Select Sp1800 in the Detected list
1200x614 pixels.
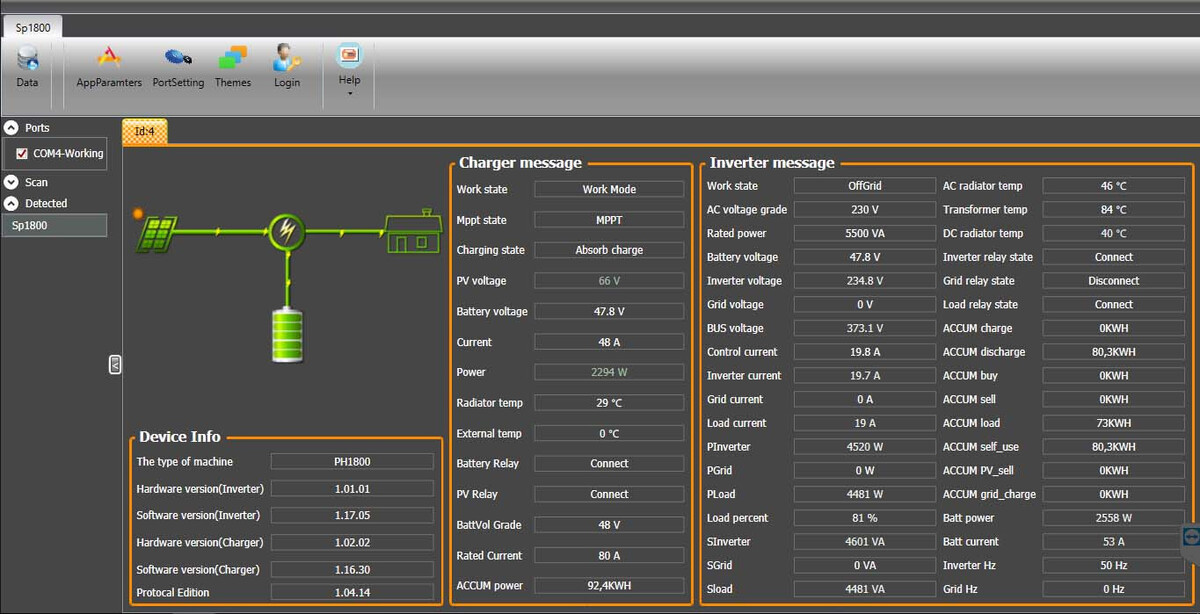point(54,225)
